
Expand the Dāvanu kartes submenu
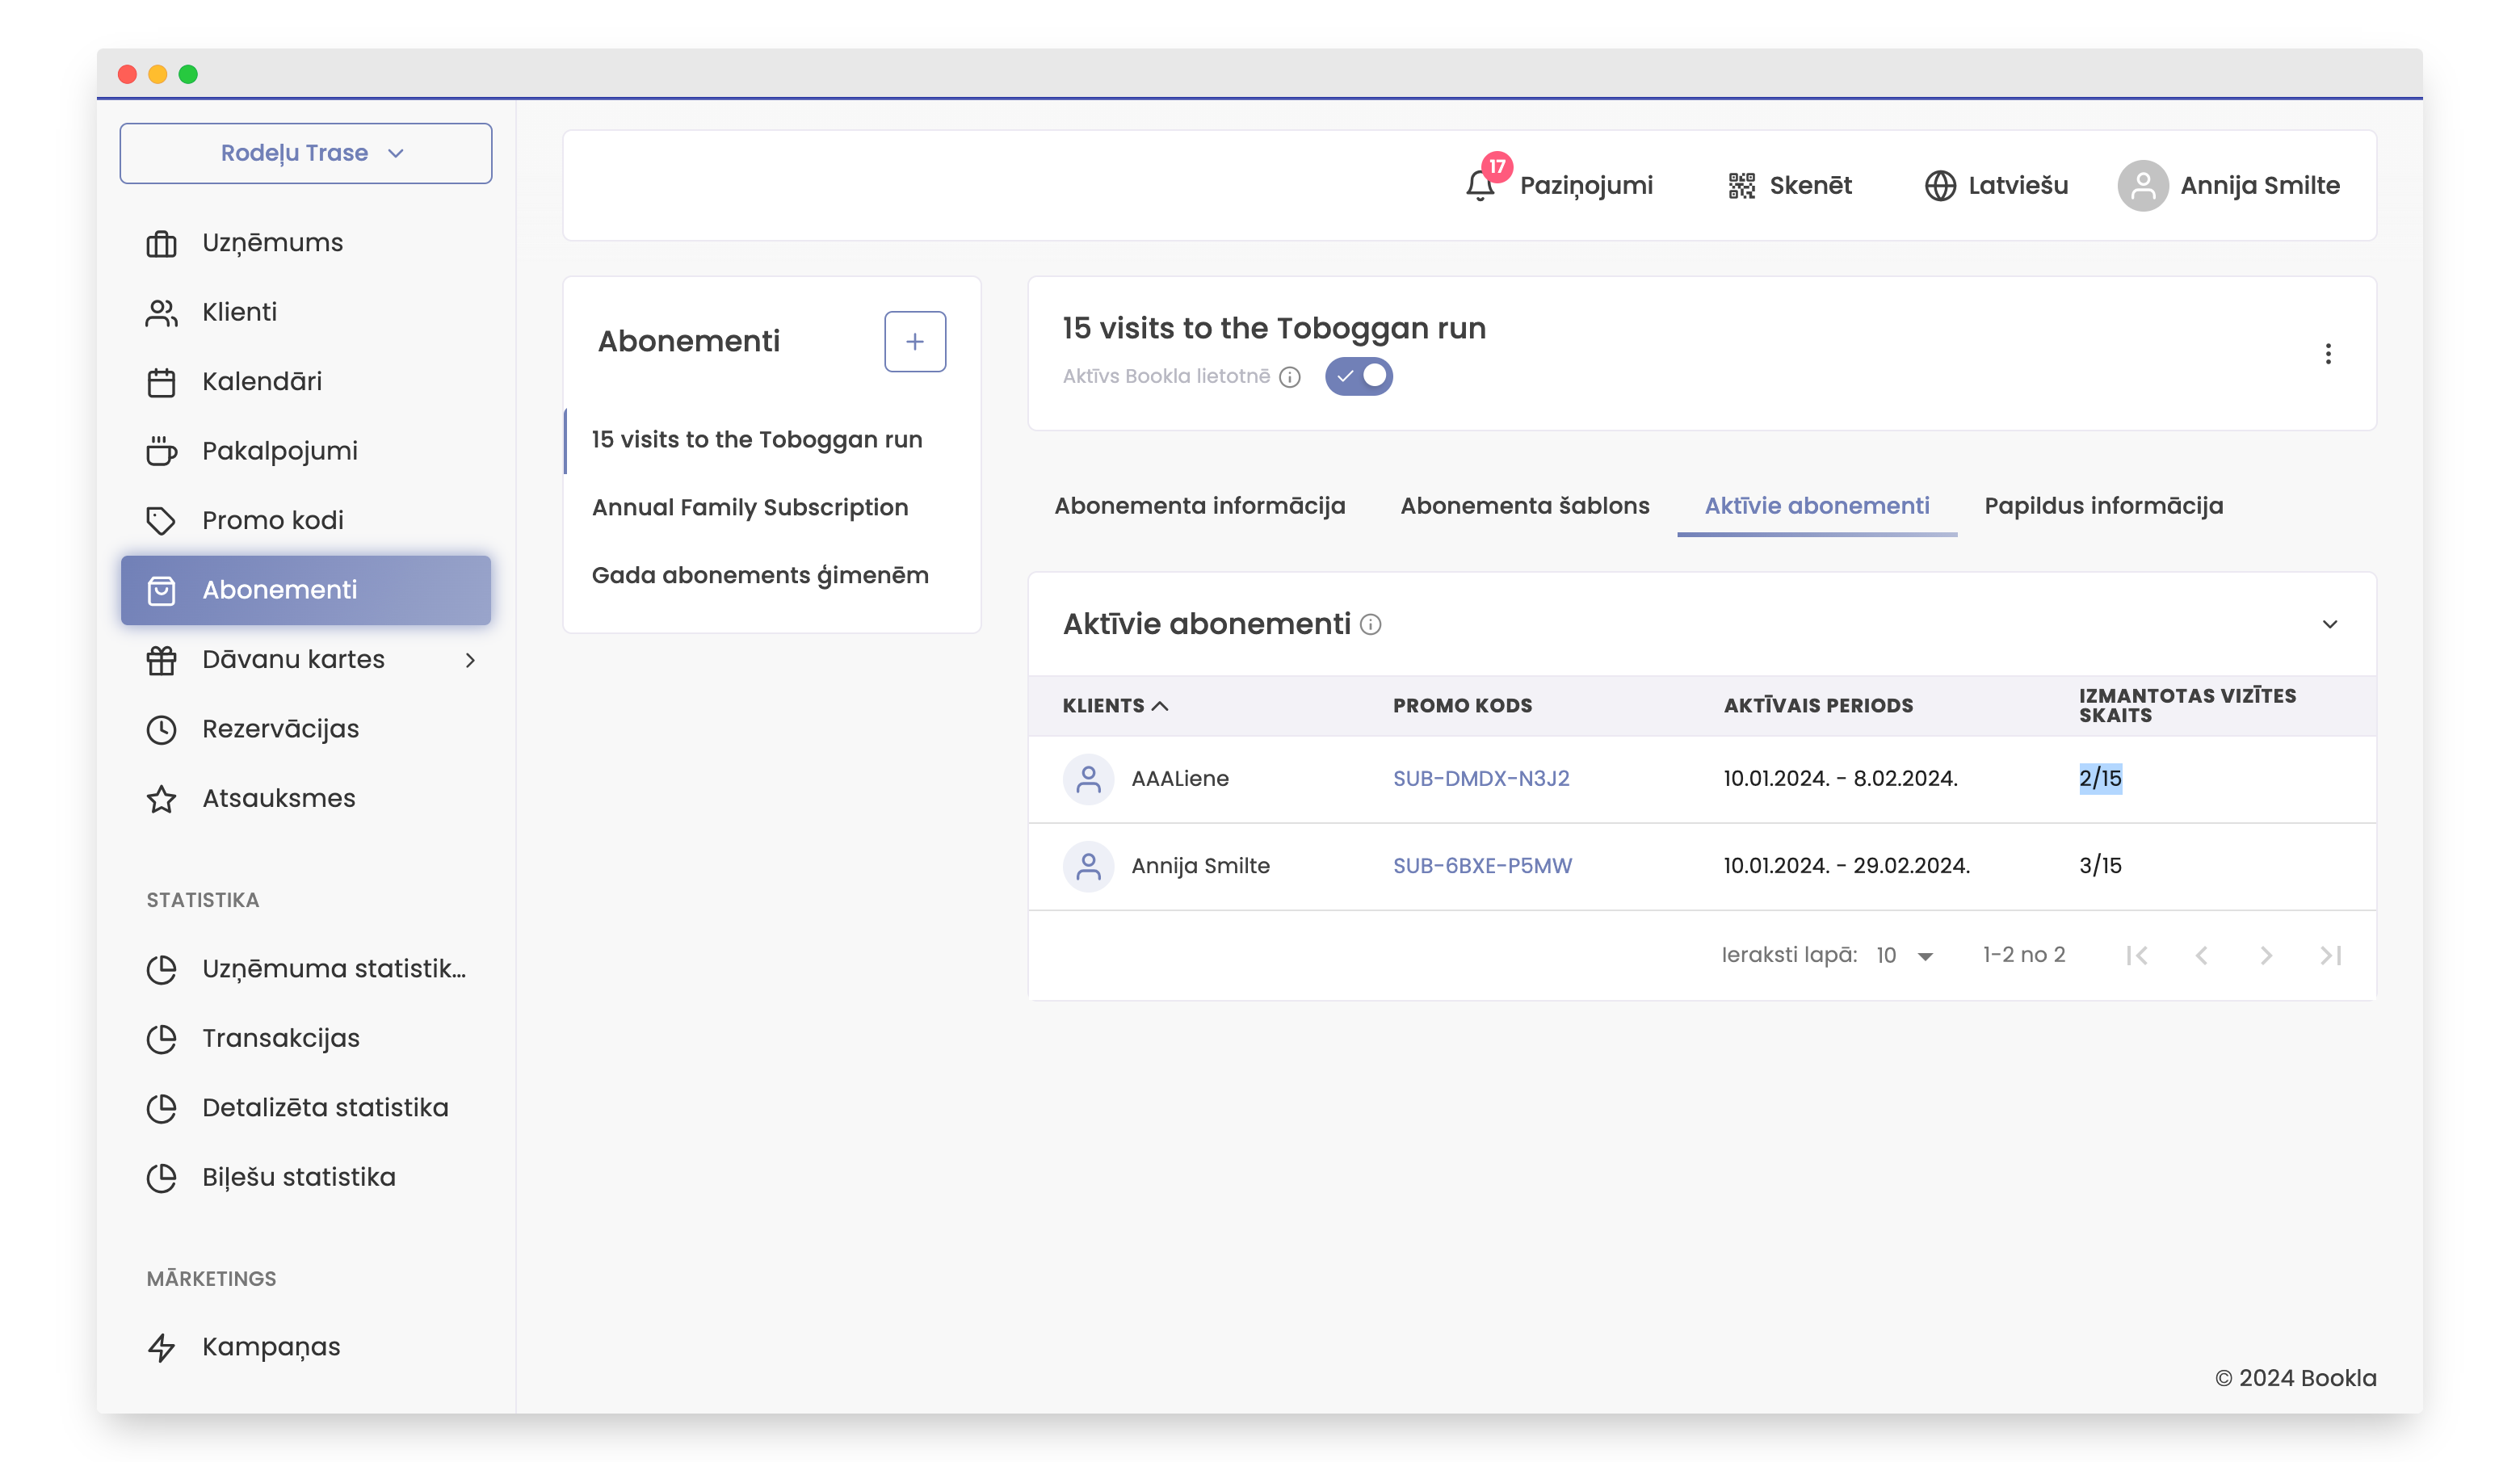click(x=470, y=660)
